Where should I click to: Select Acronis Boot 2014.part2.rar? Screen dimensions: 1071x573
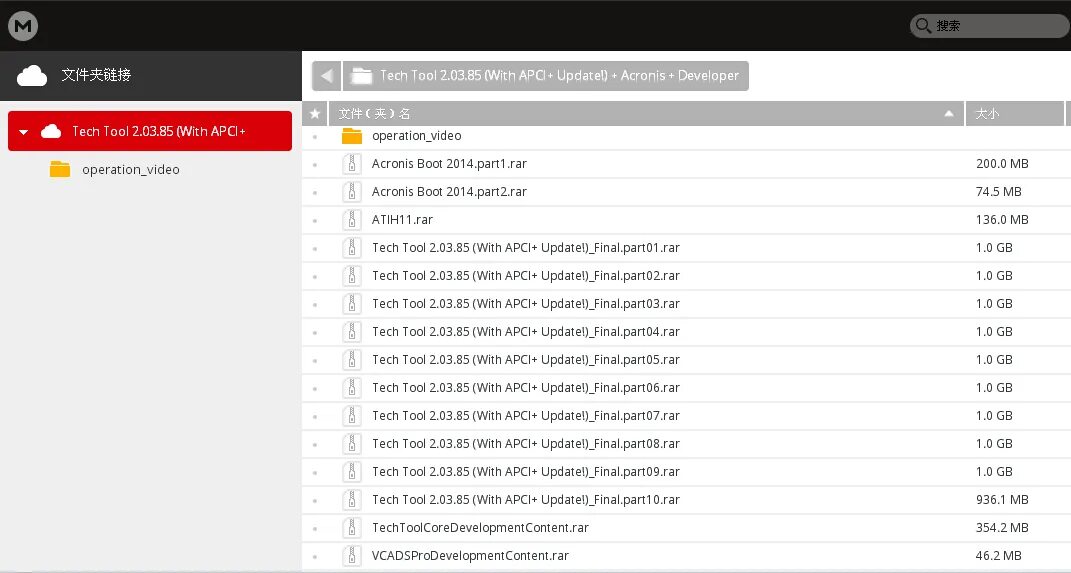(449, 192)
